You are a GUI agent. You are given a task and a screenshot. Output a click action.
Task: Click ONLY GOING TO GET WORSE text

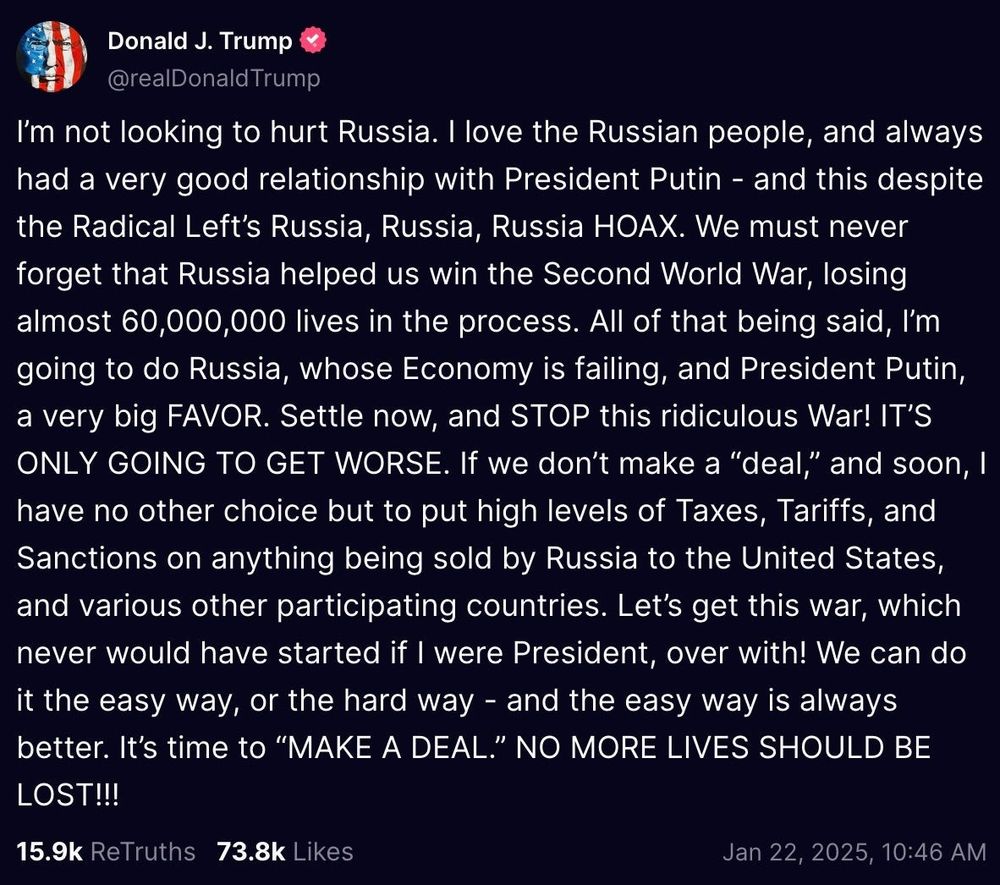230,464
